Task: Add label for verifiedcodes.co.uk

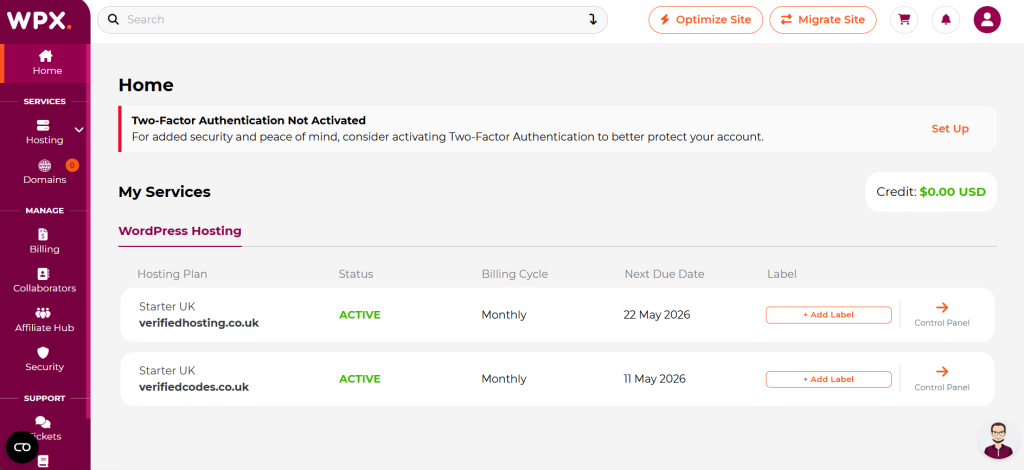Action: 828,379
